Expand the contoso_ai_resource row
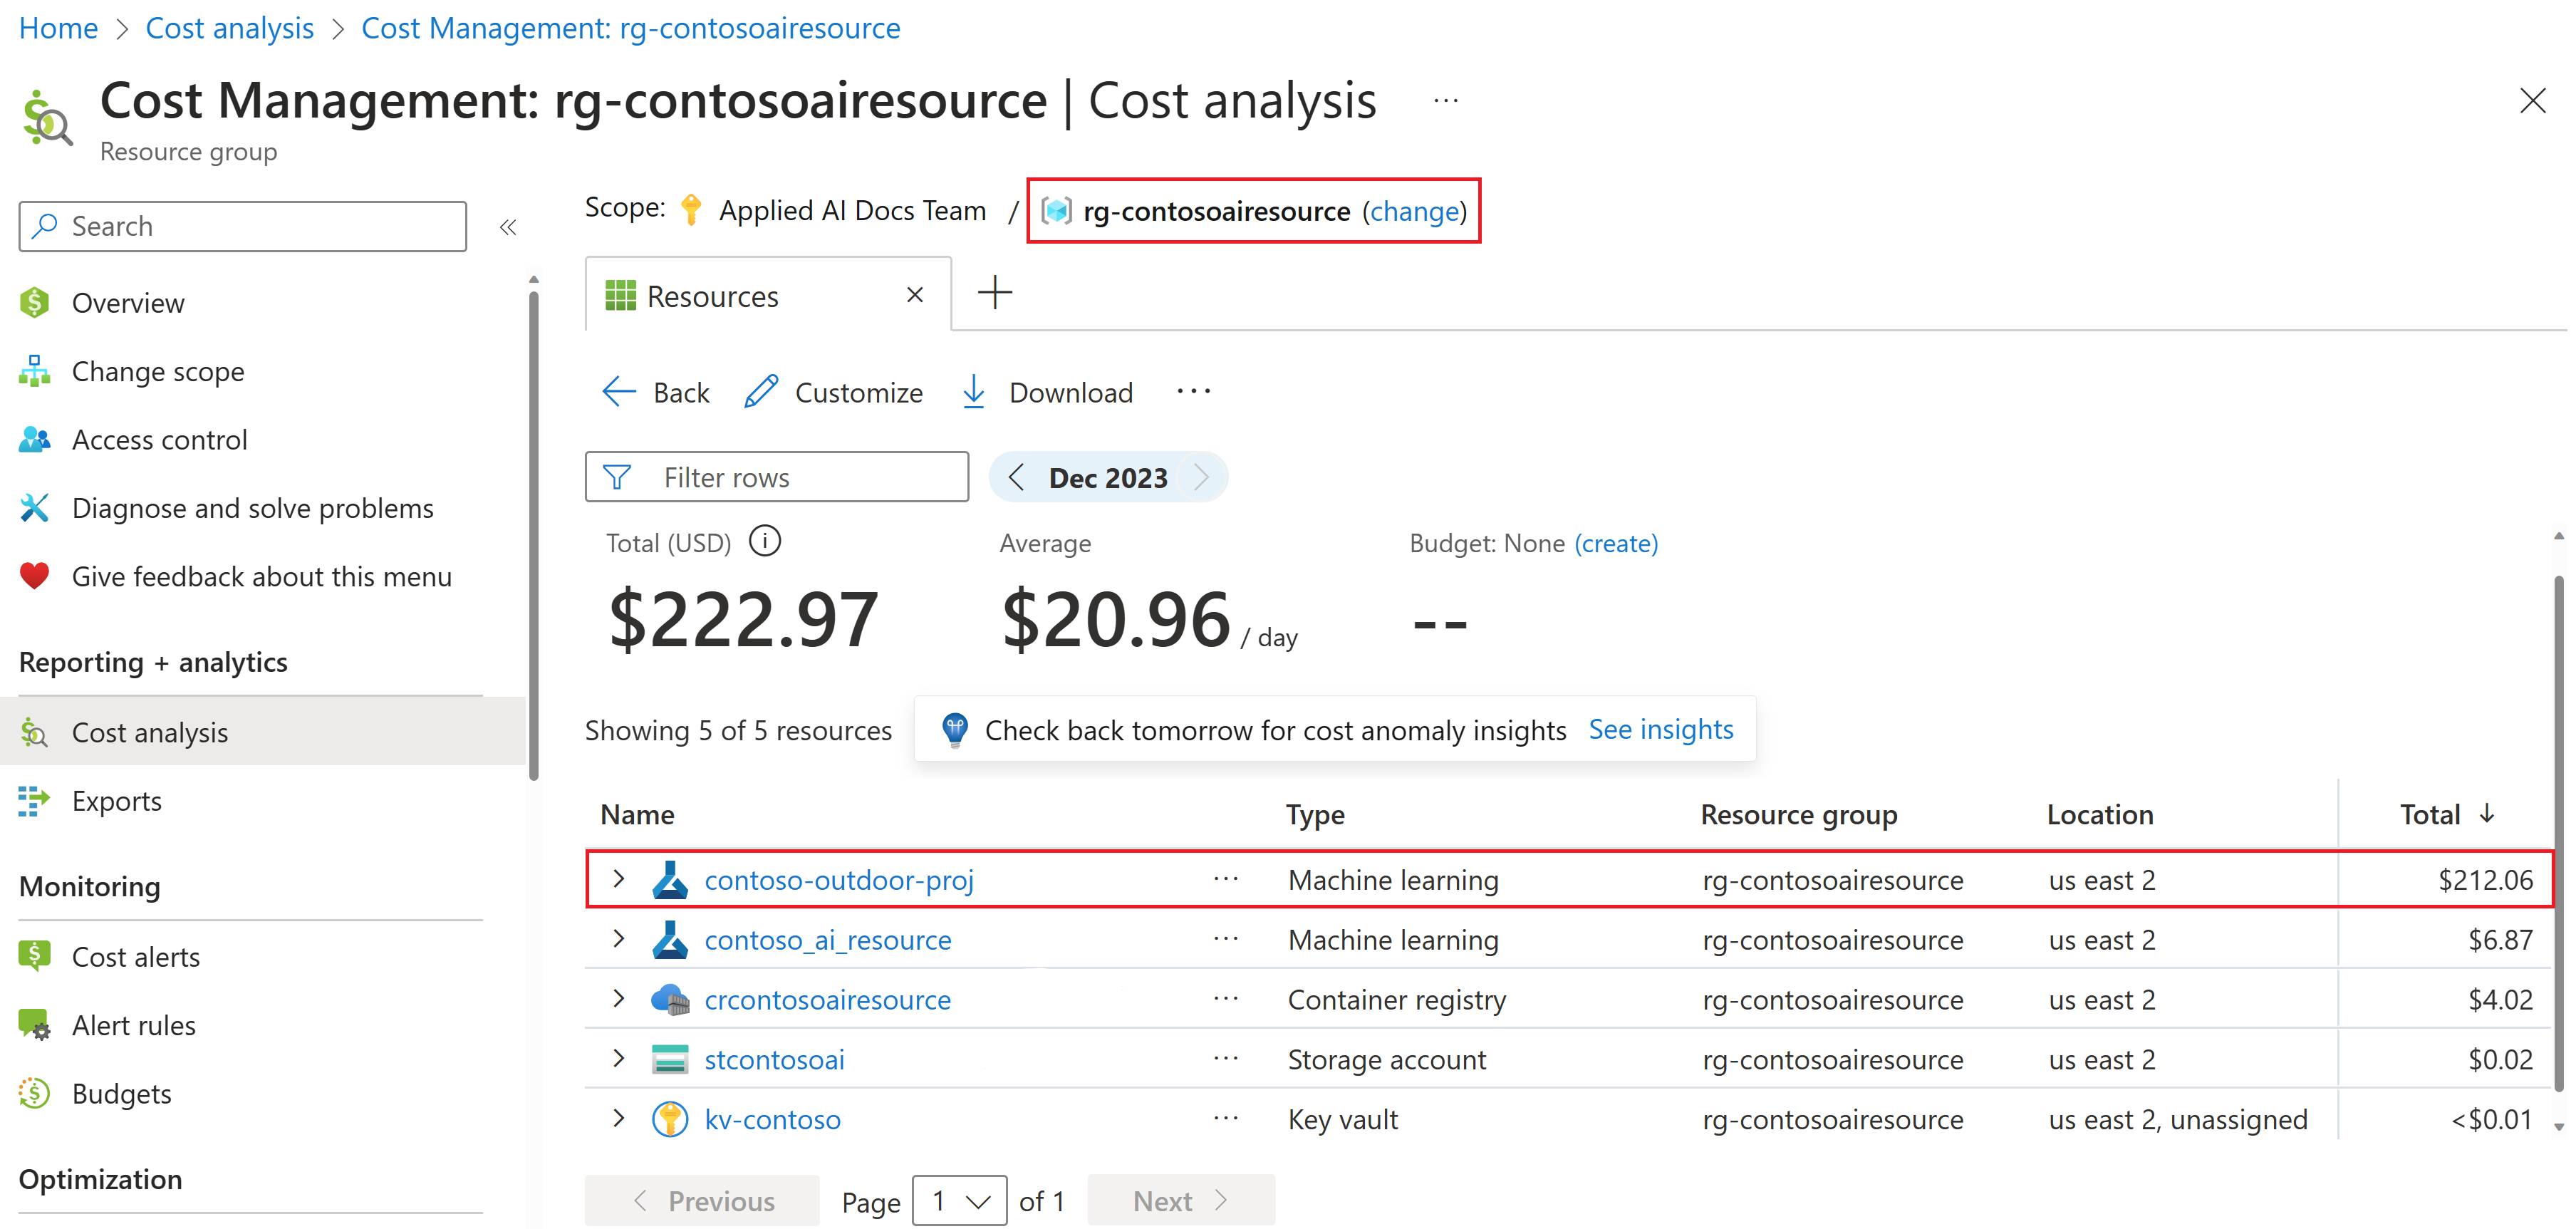2576x1229 pixels. pos(619,938)
